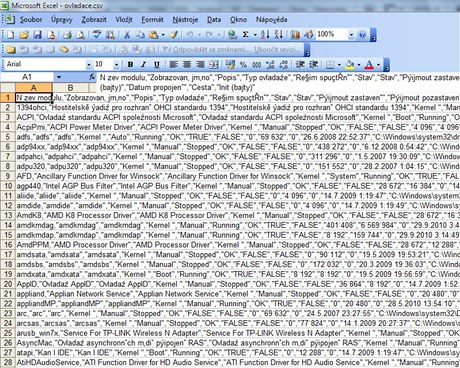Click the insert function fx button

[92, 77]
